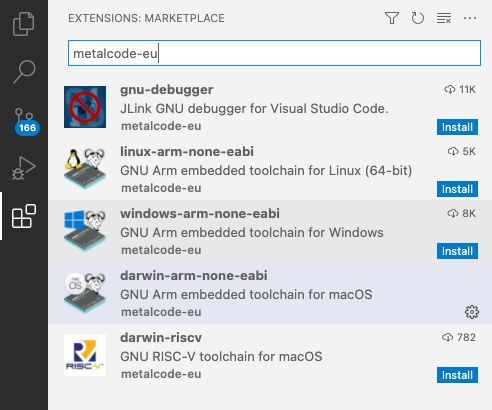Install the windows-arm-none-eabi extension
This screenshot has height=410, width=492.
pyautogui.click(x=457, y=251)
